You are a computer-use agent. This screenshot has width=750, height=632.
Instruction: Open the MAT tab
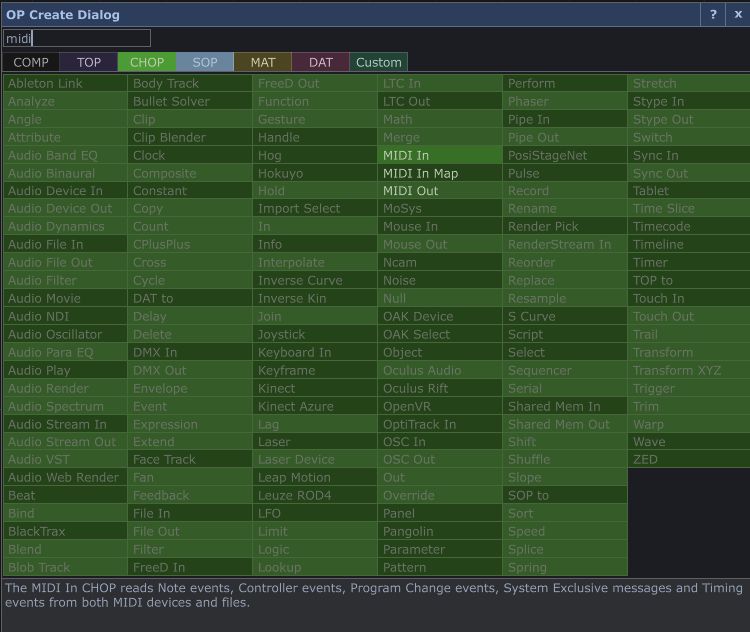tap(263, 62)
